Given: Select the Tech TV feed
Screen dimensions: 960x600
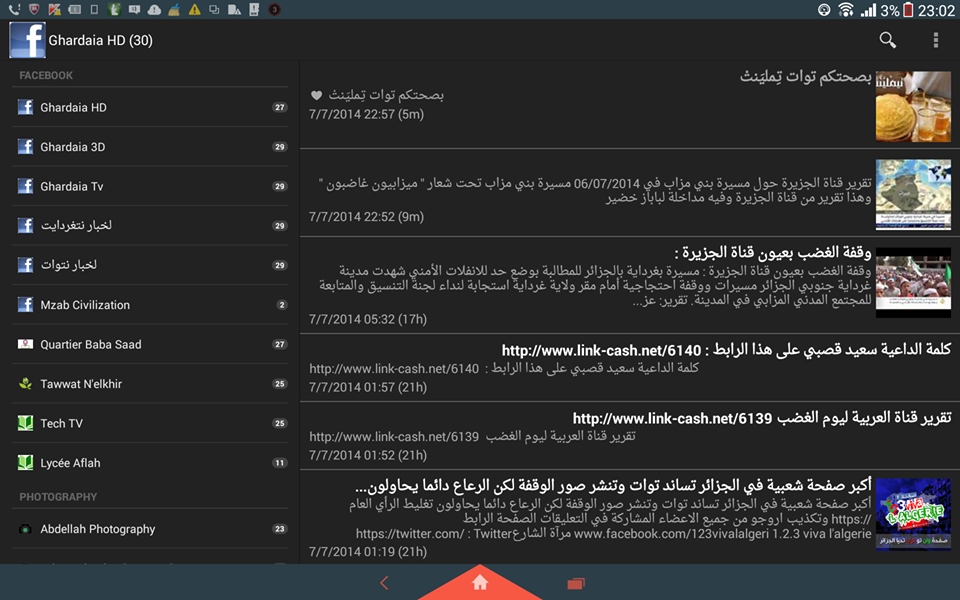Looking at the screenshot, I should pos(150,423).
